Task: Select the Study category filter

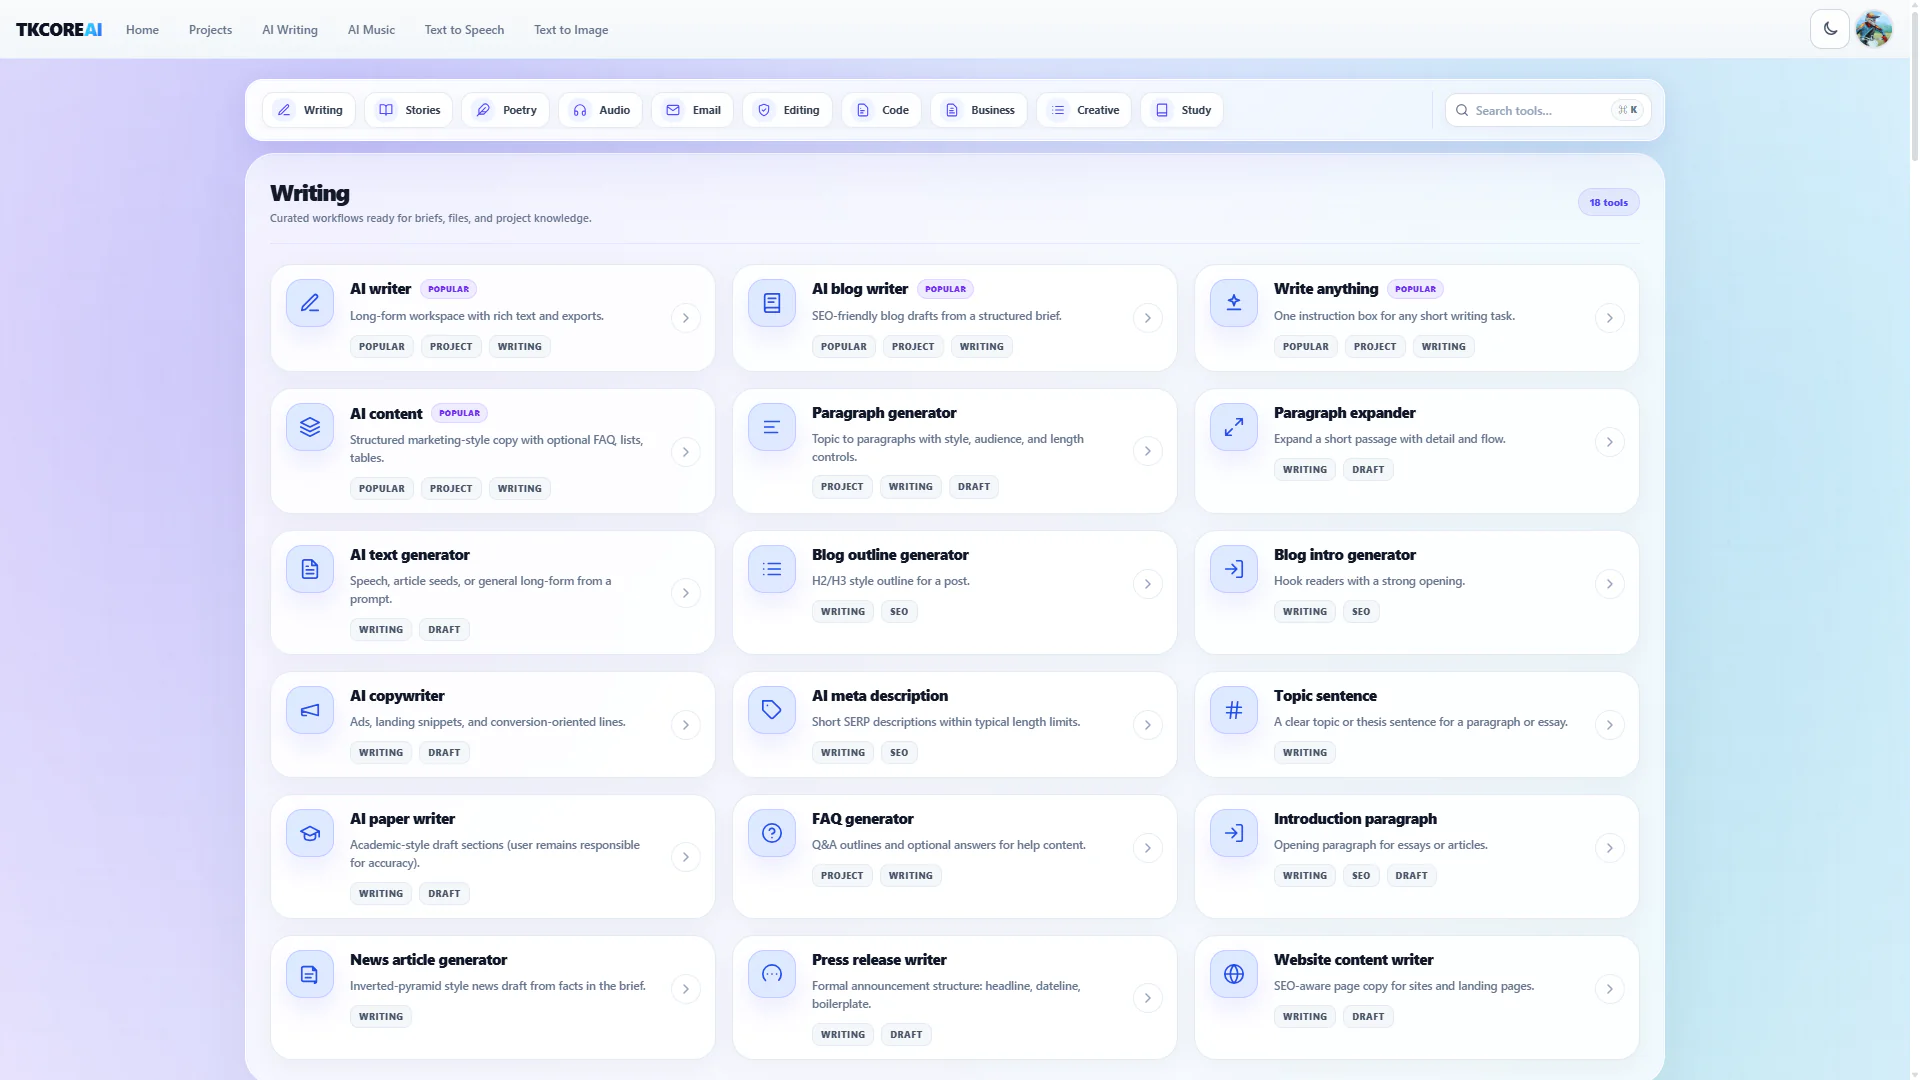Action: click(1182, 110)
